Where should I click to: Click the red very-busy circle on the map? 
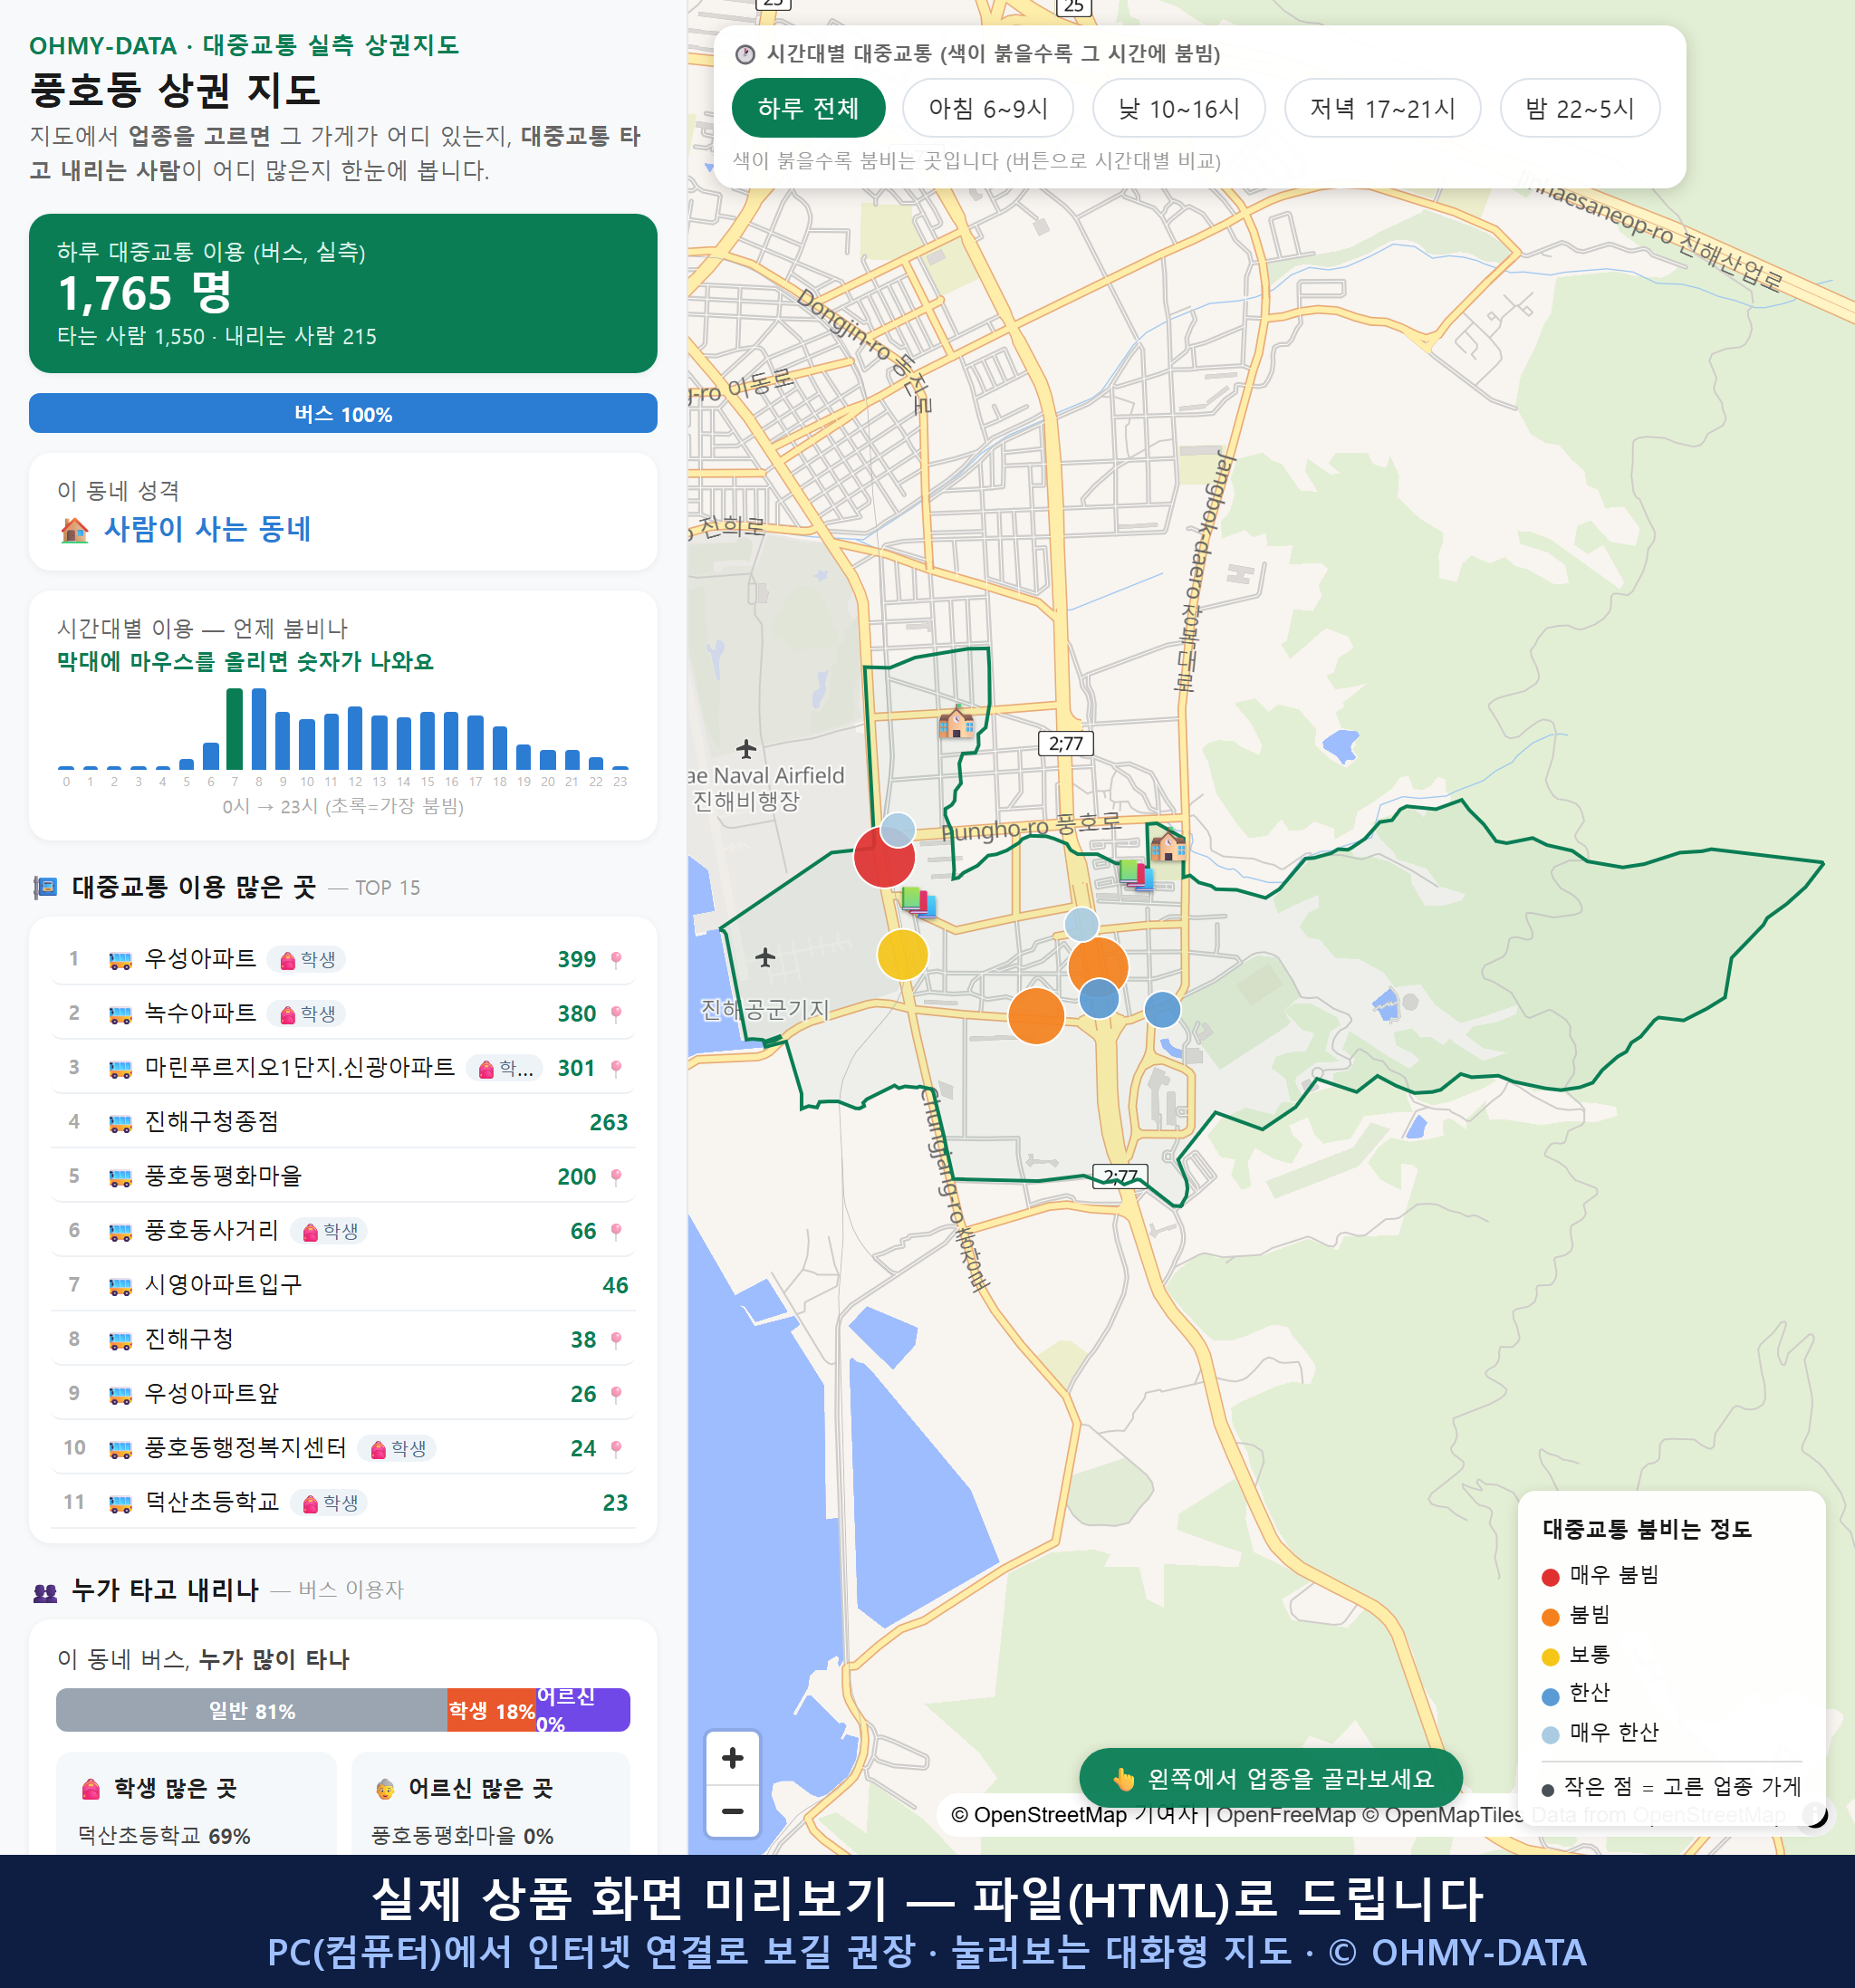coord(883,857)
